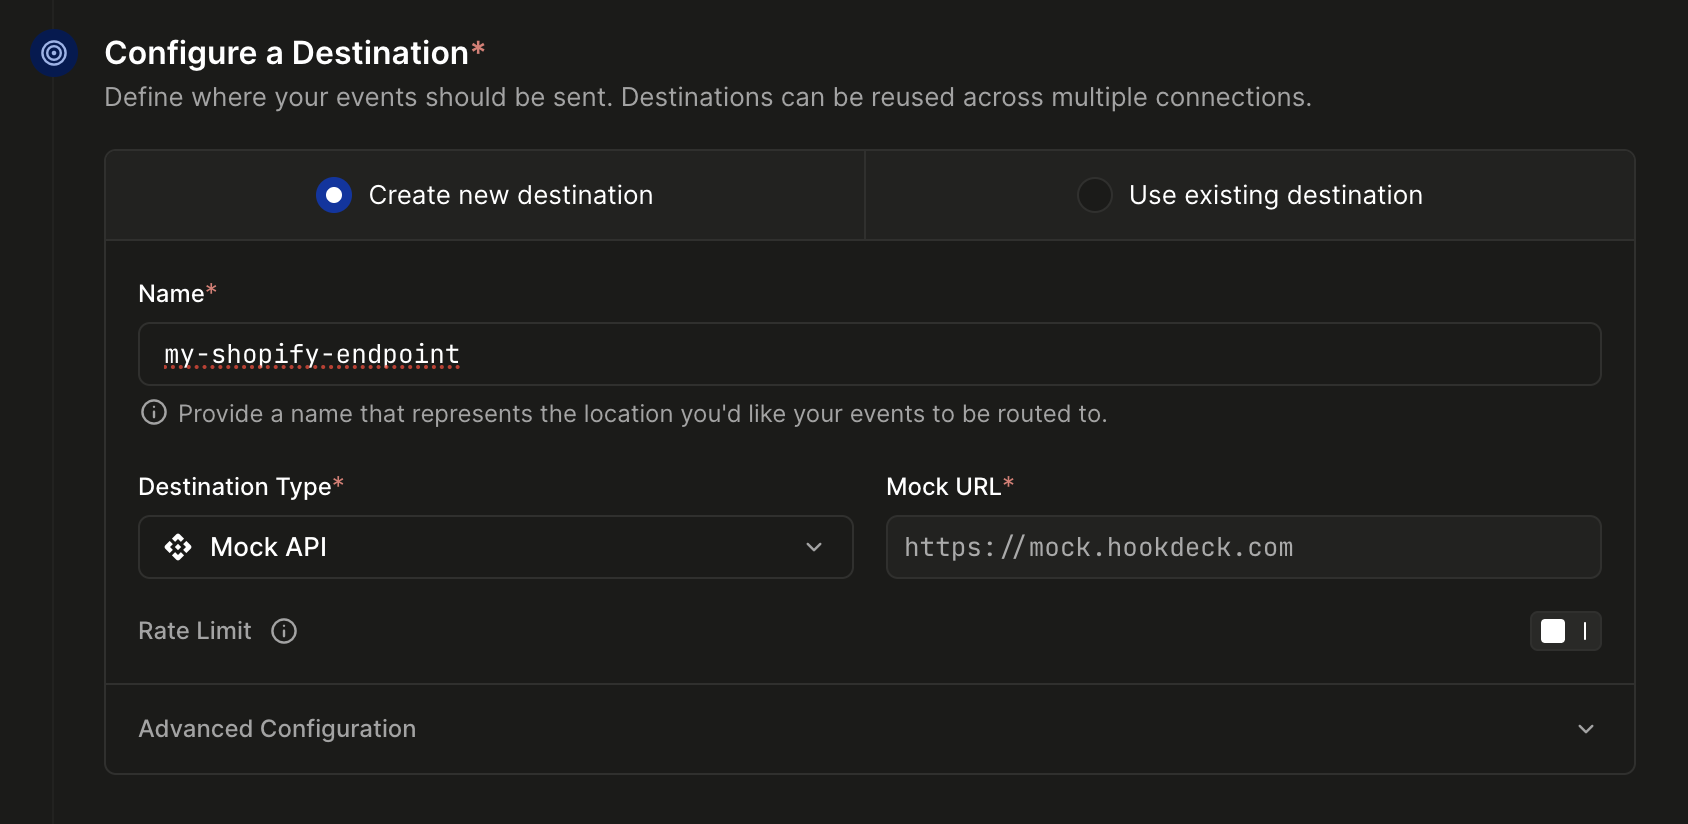Select the Use existing destination radio button
1688x824 pixels.
(x=1095, y=195)
